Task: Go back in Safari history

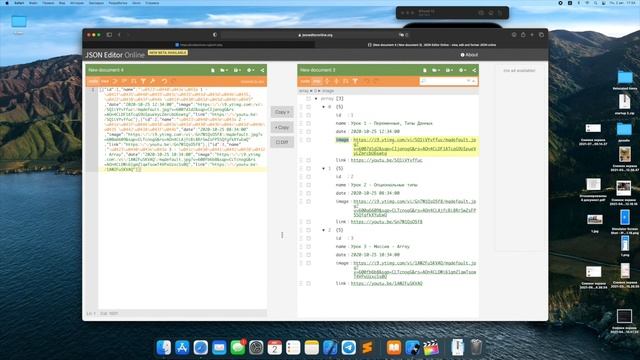Action: [x=119, y=35]
